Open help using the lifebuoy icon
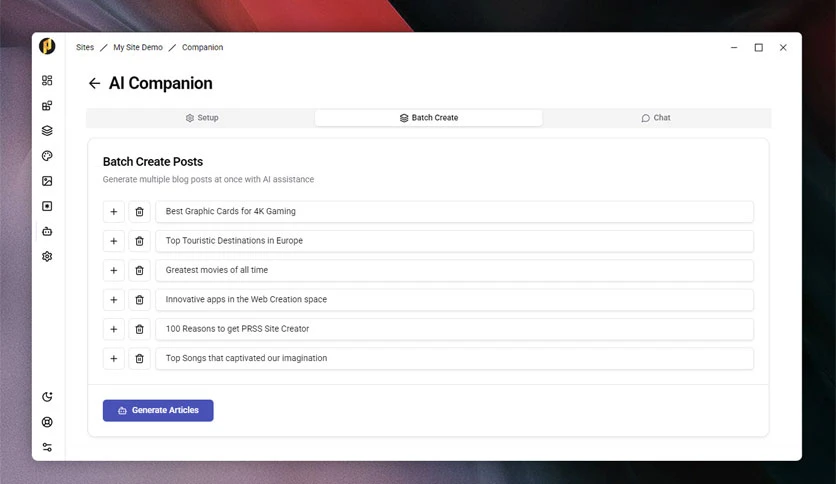Screen dimensions: 836x484 (x=47, y=422)
